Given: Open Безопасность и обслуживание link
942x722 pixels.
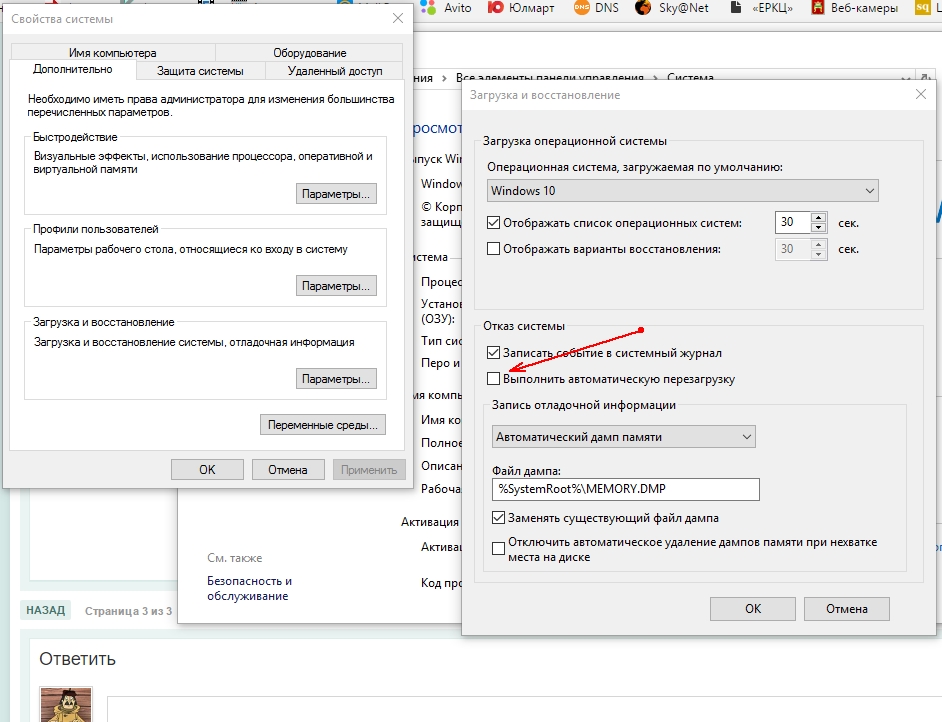Looking at the screenshot, I should (249, 588).
